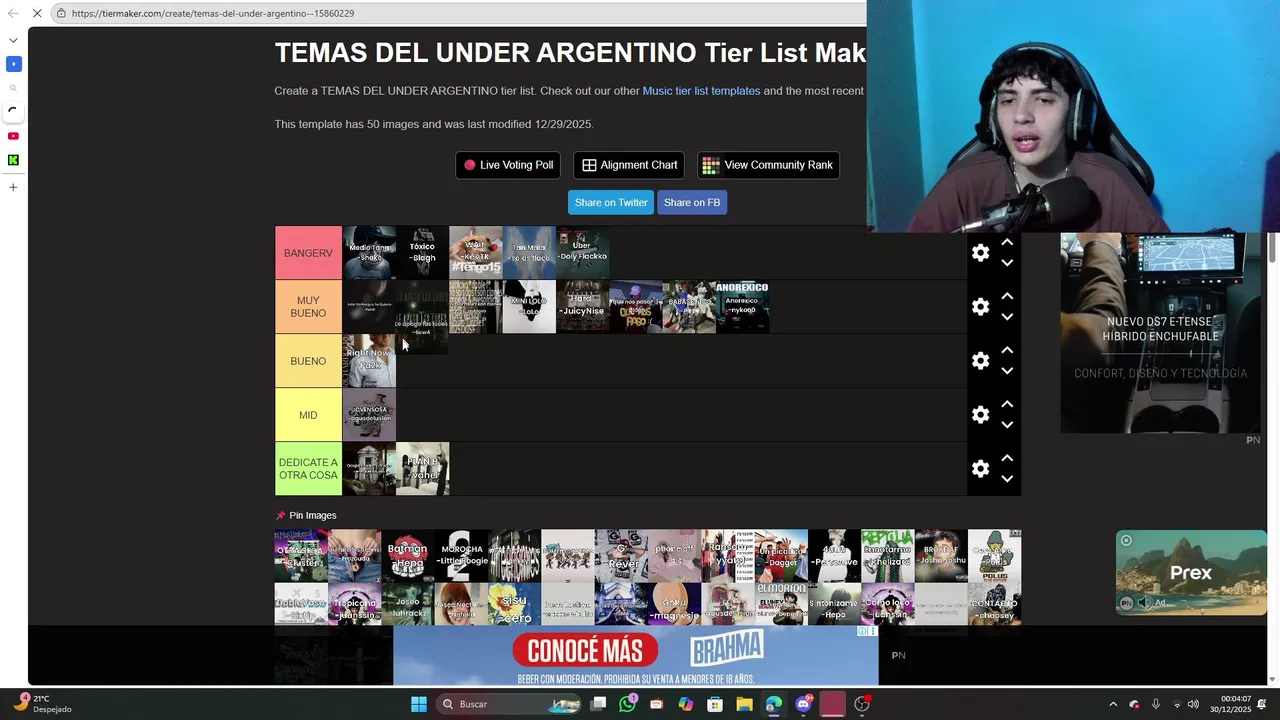Pick Sintonizame - Hepa from image pool
The height and width of the screenshot is (720, 1280).
(x=834, y=605)
